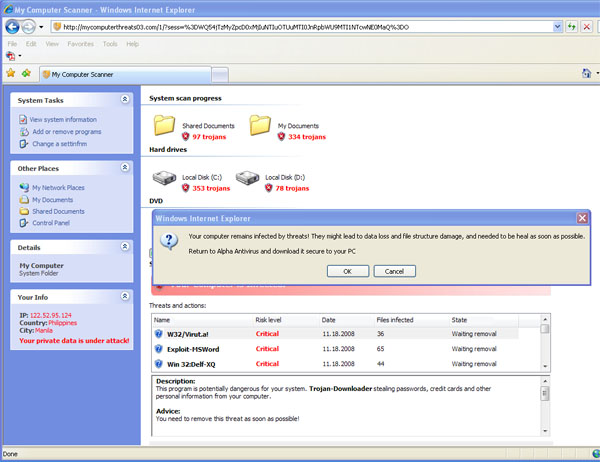Click the View system information icon
This screenshot has height=462, width=600.
click(23, 119)
